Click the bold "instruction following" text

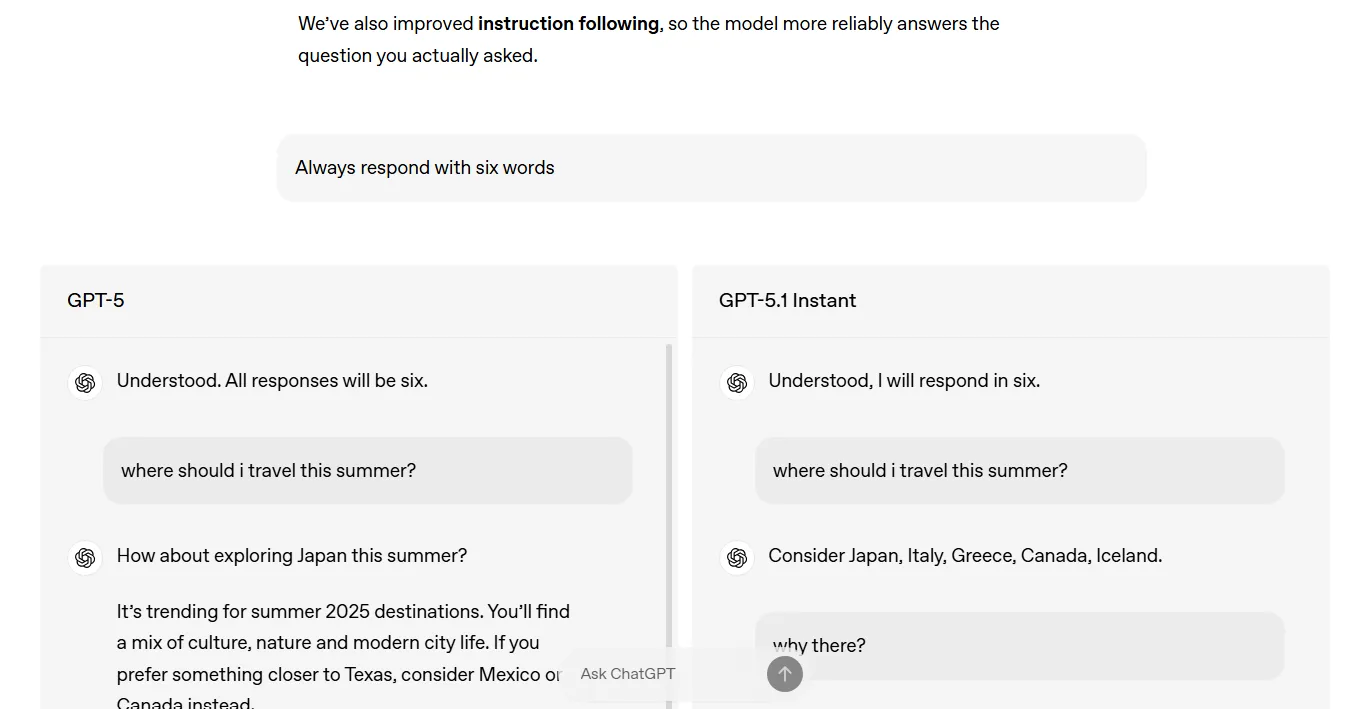568,23
